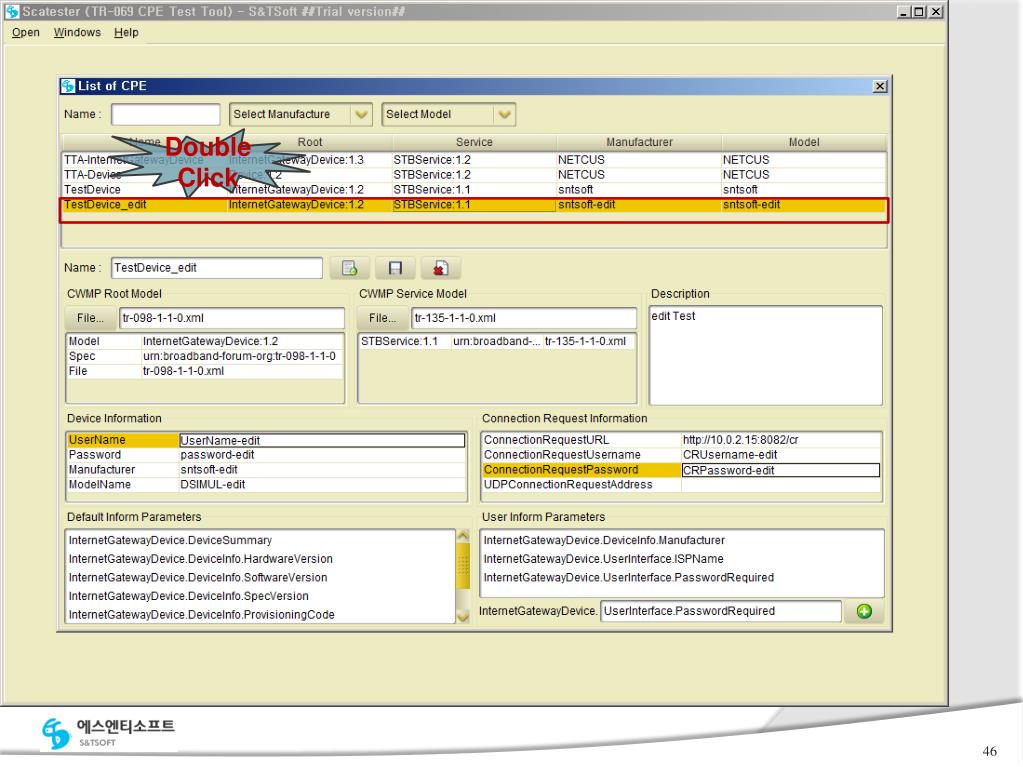Click the Spec row in the Root Model table

point(205,357)
